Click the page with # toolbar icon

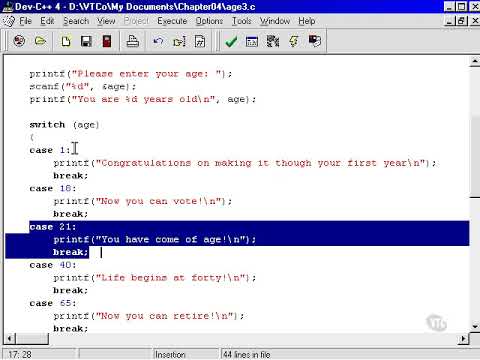coord(200,41)
